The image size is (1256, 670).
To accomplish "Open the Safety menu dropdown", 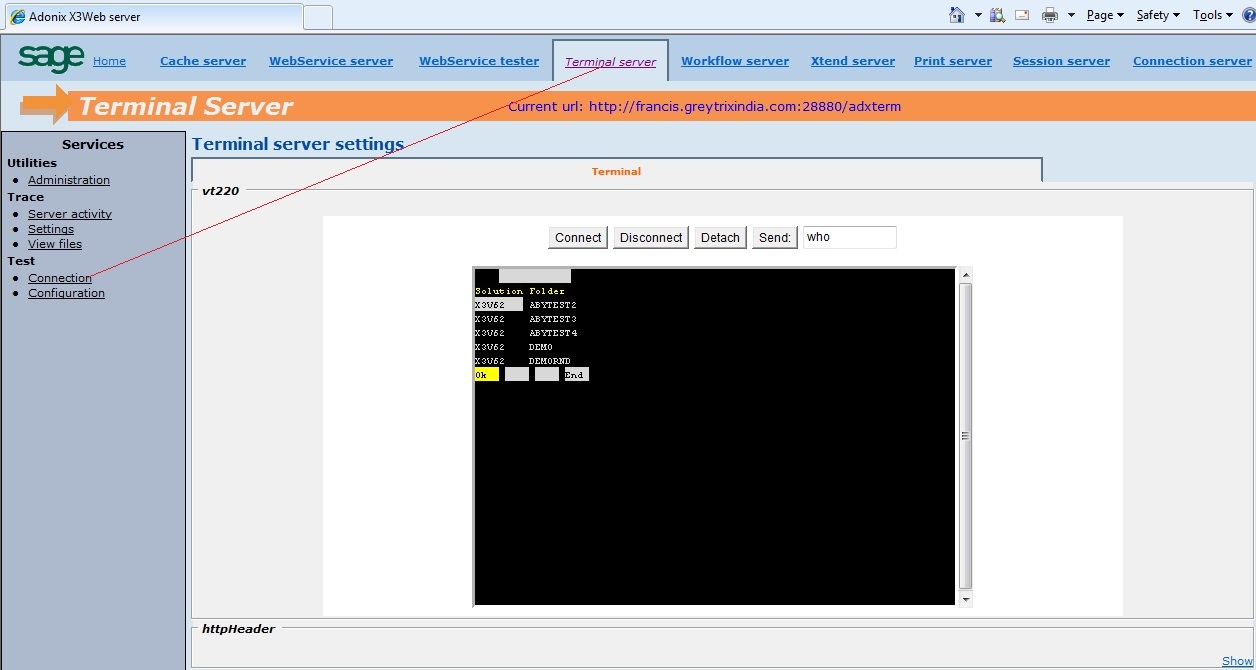I will 1158,15.
